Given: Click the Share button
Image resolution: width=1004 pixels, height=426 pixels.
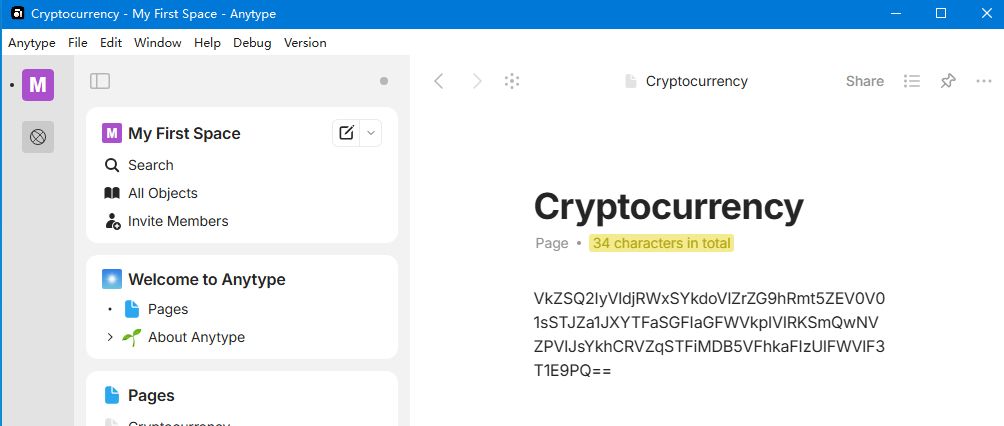Looking at the screenshot, I should pyautogui.click(x=864, y=81).
